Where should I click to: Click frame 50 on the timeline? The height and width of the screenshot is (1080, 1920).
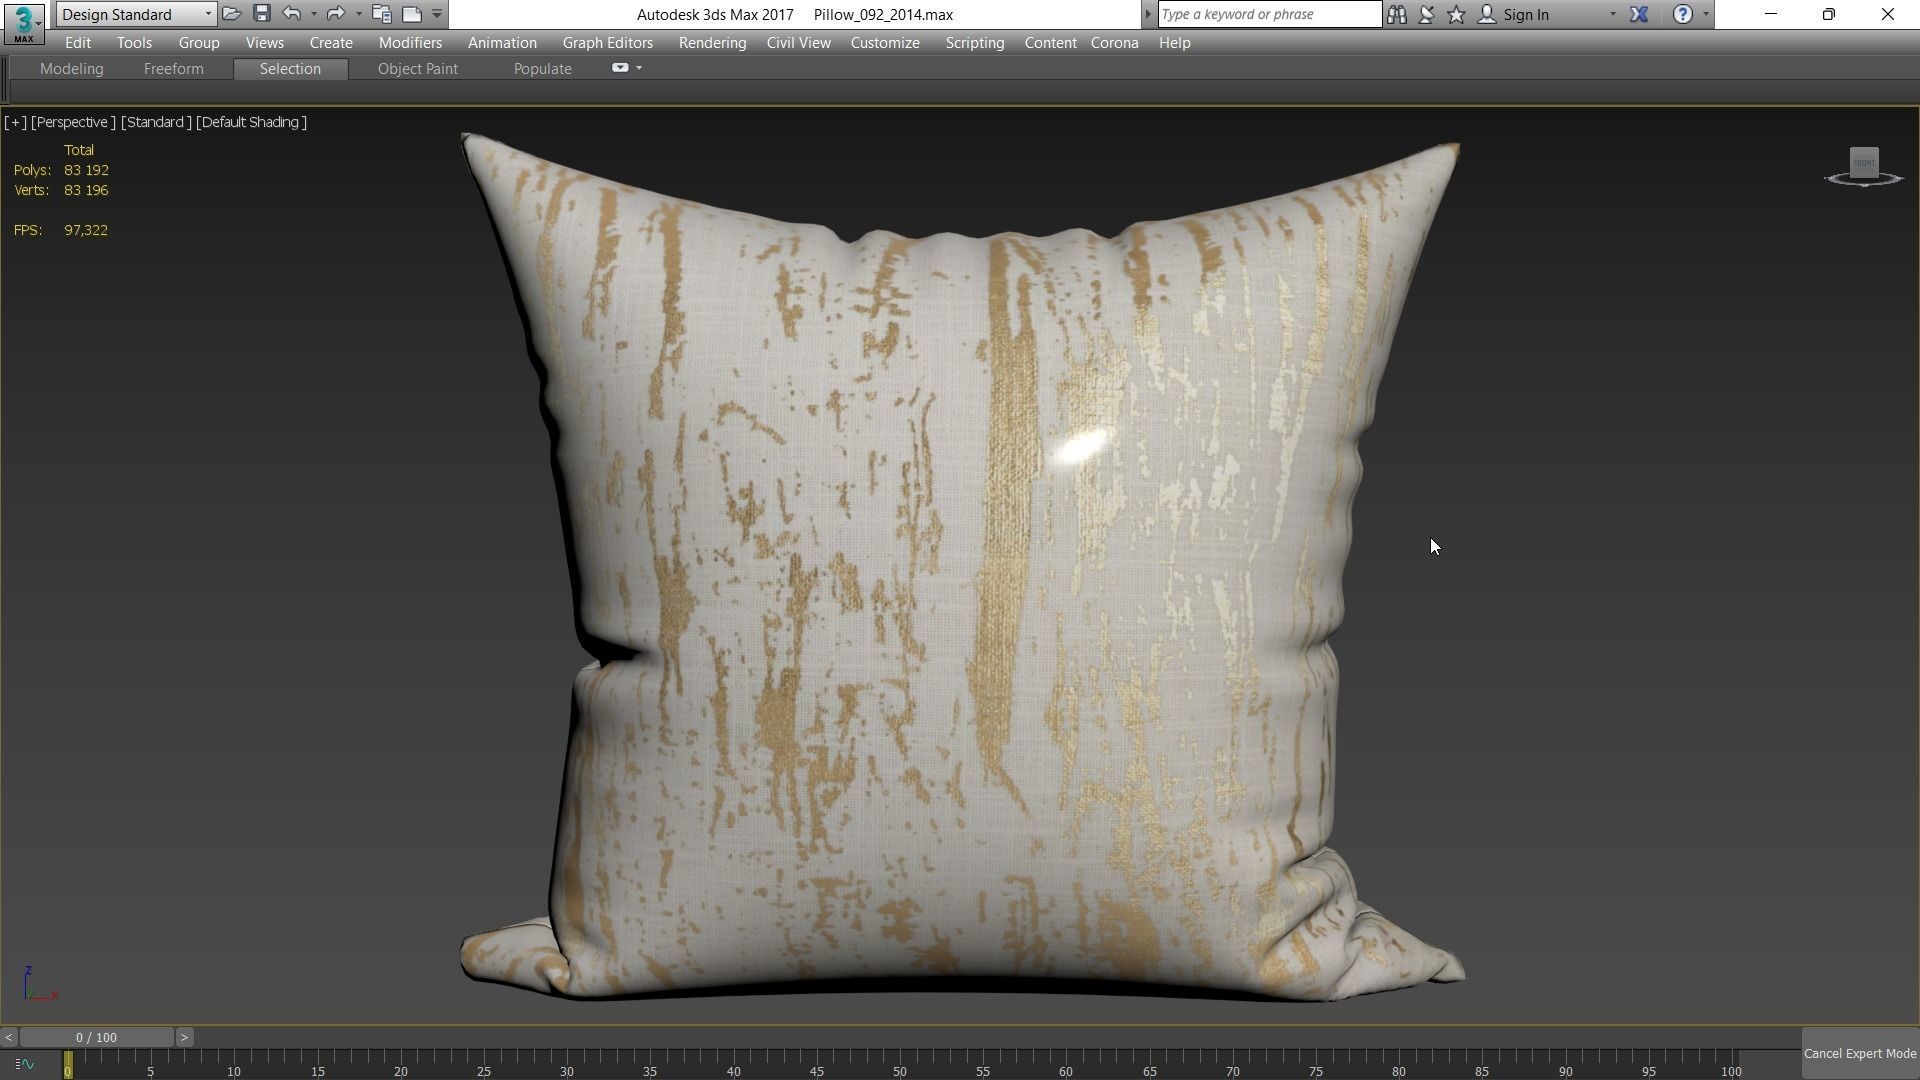(899, 1070)
